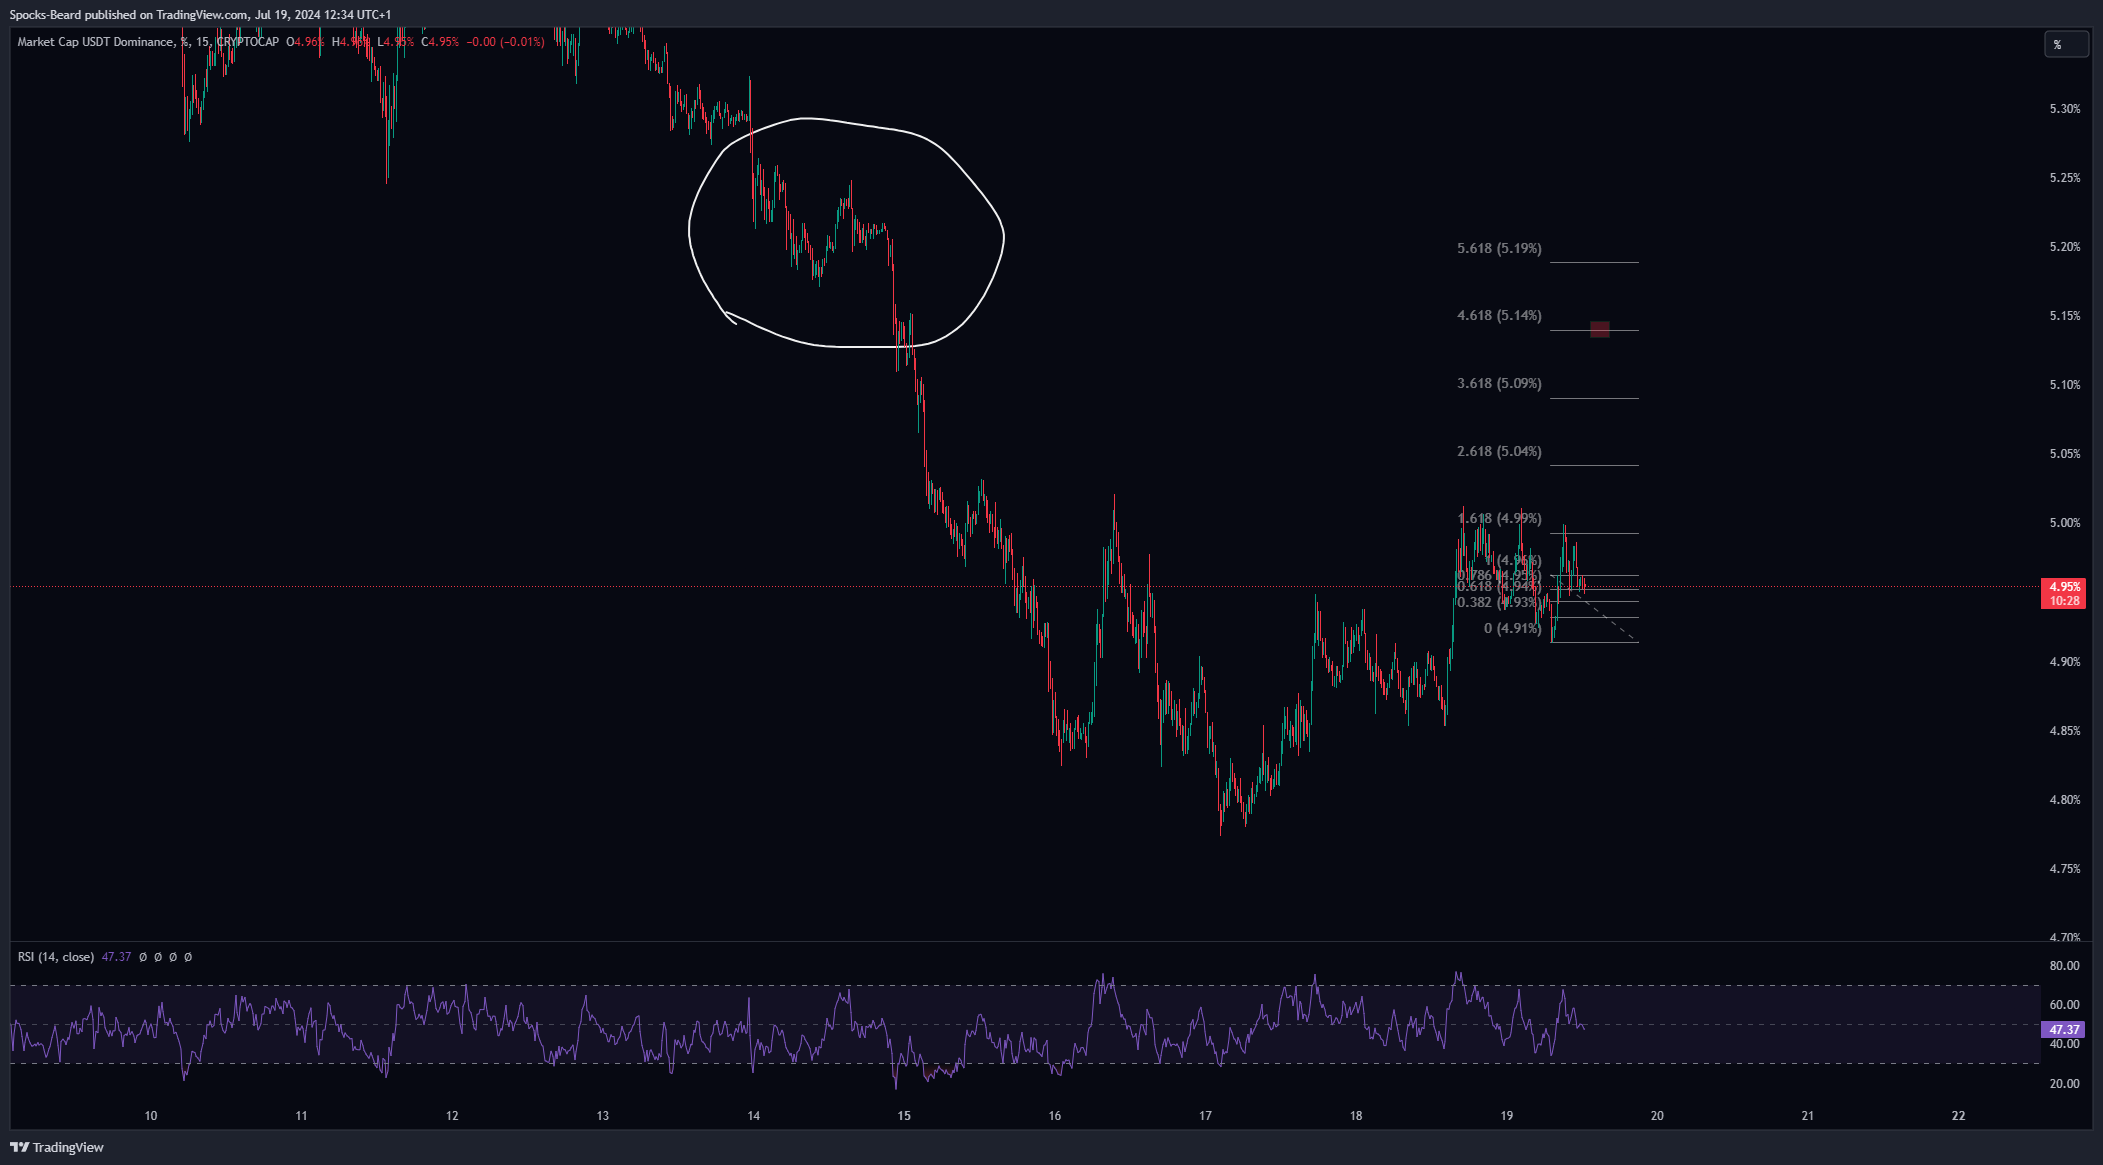The image size is (2103, 1165).
Task: Click the purple 47.37 RSI value tag
Action: (2064, 1029)
